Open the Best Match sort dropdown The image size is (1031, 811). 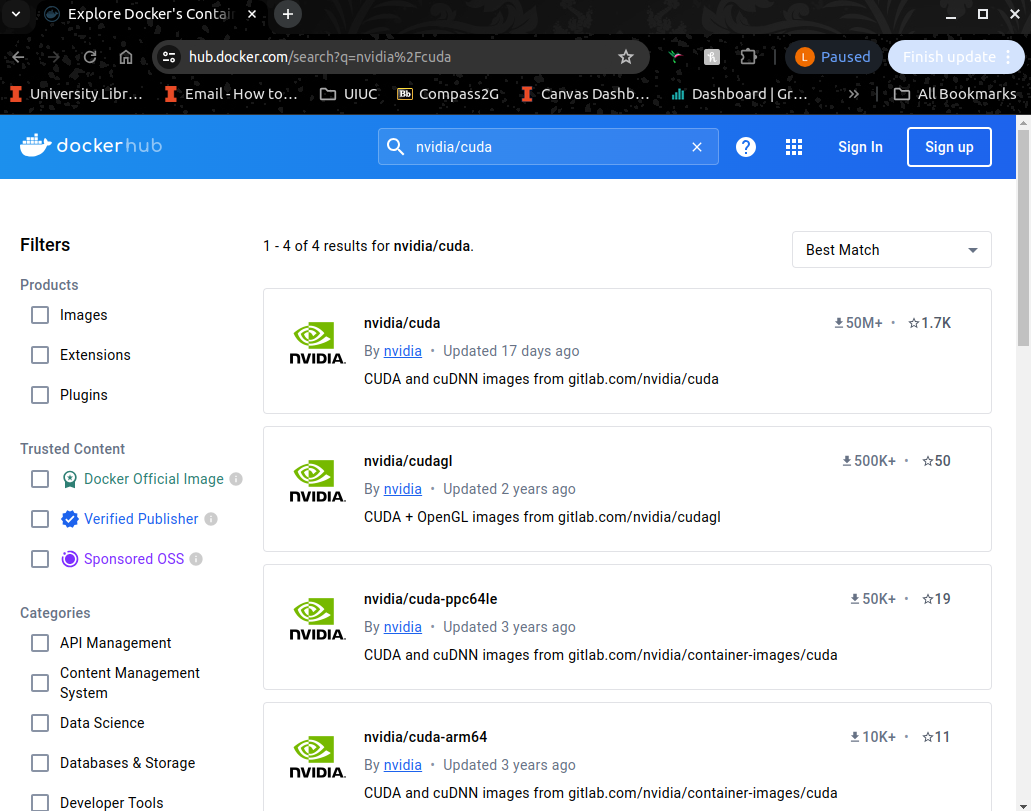(892, 250)
